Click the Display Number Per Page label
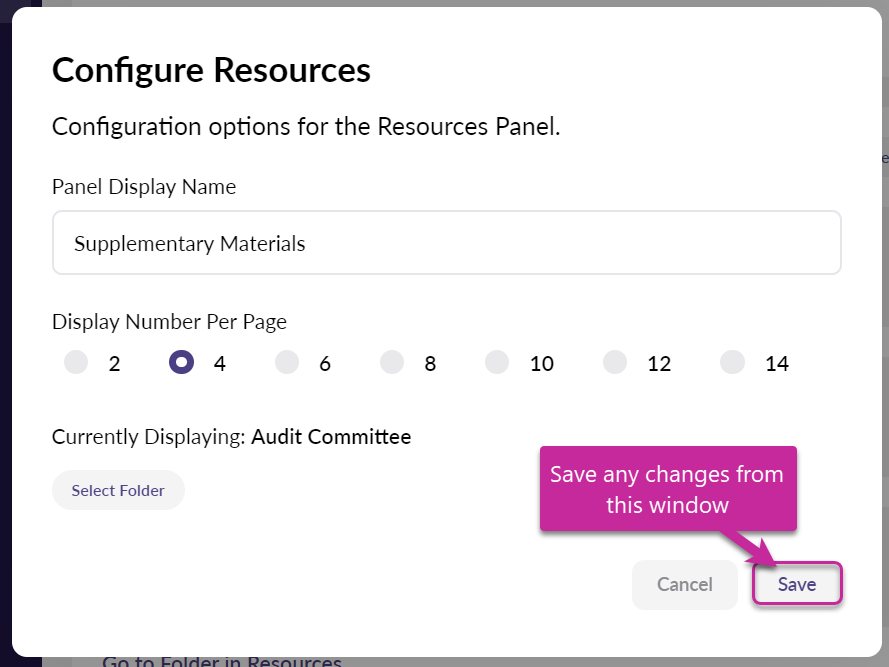 (x=169, y=322)
